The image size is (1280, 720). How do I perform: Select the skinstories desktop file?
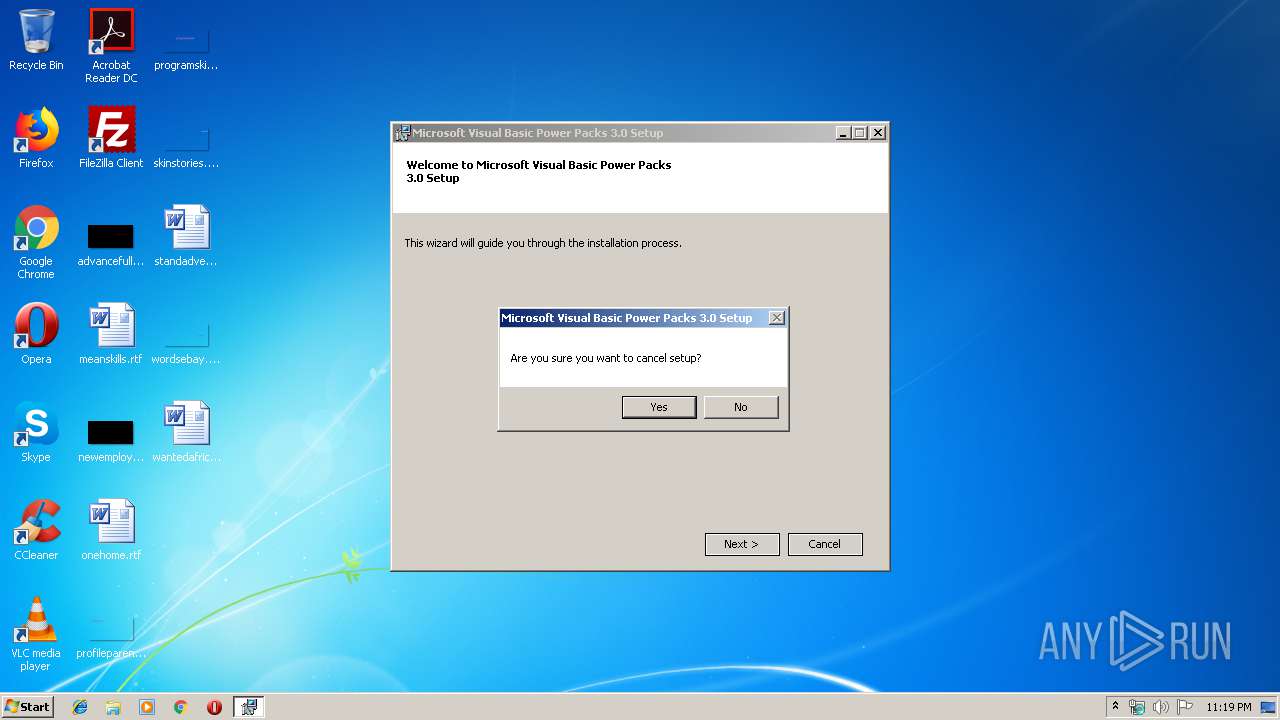click(186, 145)
